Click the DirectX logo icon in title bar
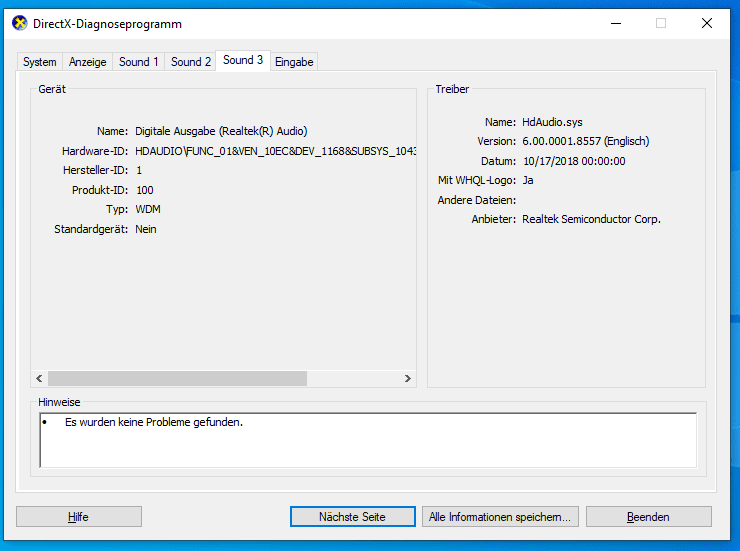This screenshot has height=551, width=740. coord(20,23)
